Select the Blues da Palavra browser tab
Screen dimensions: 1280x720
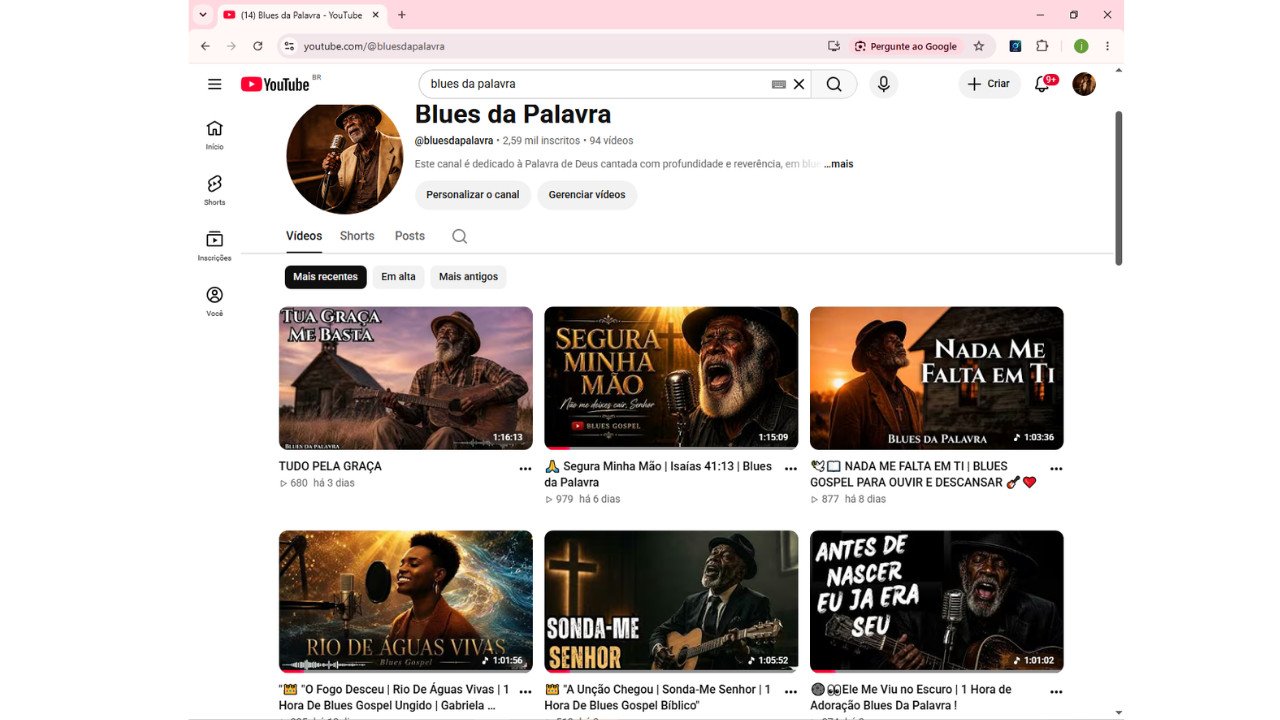[x=302, y=15]
